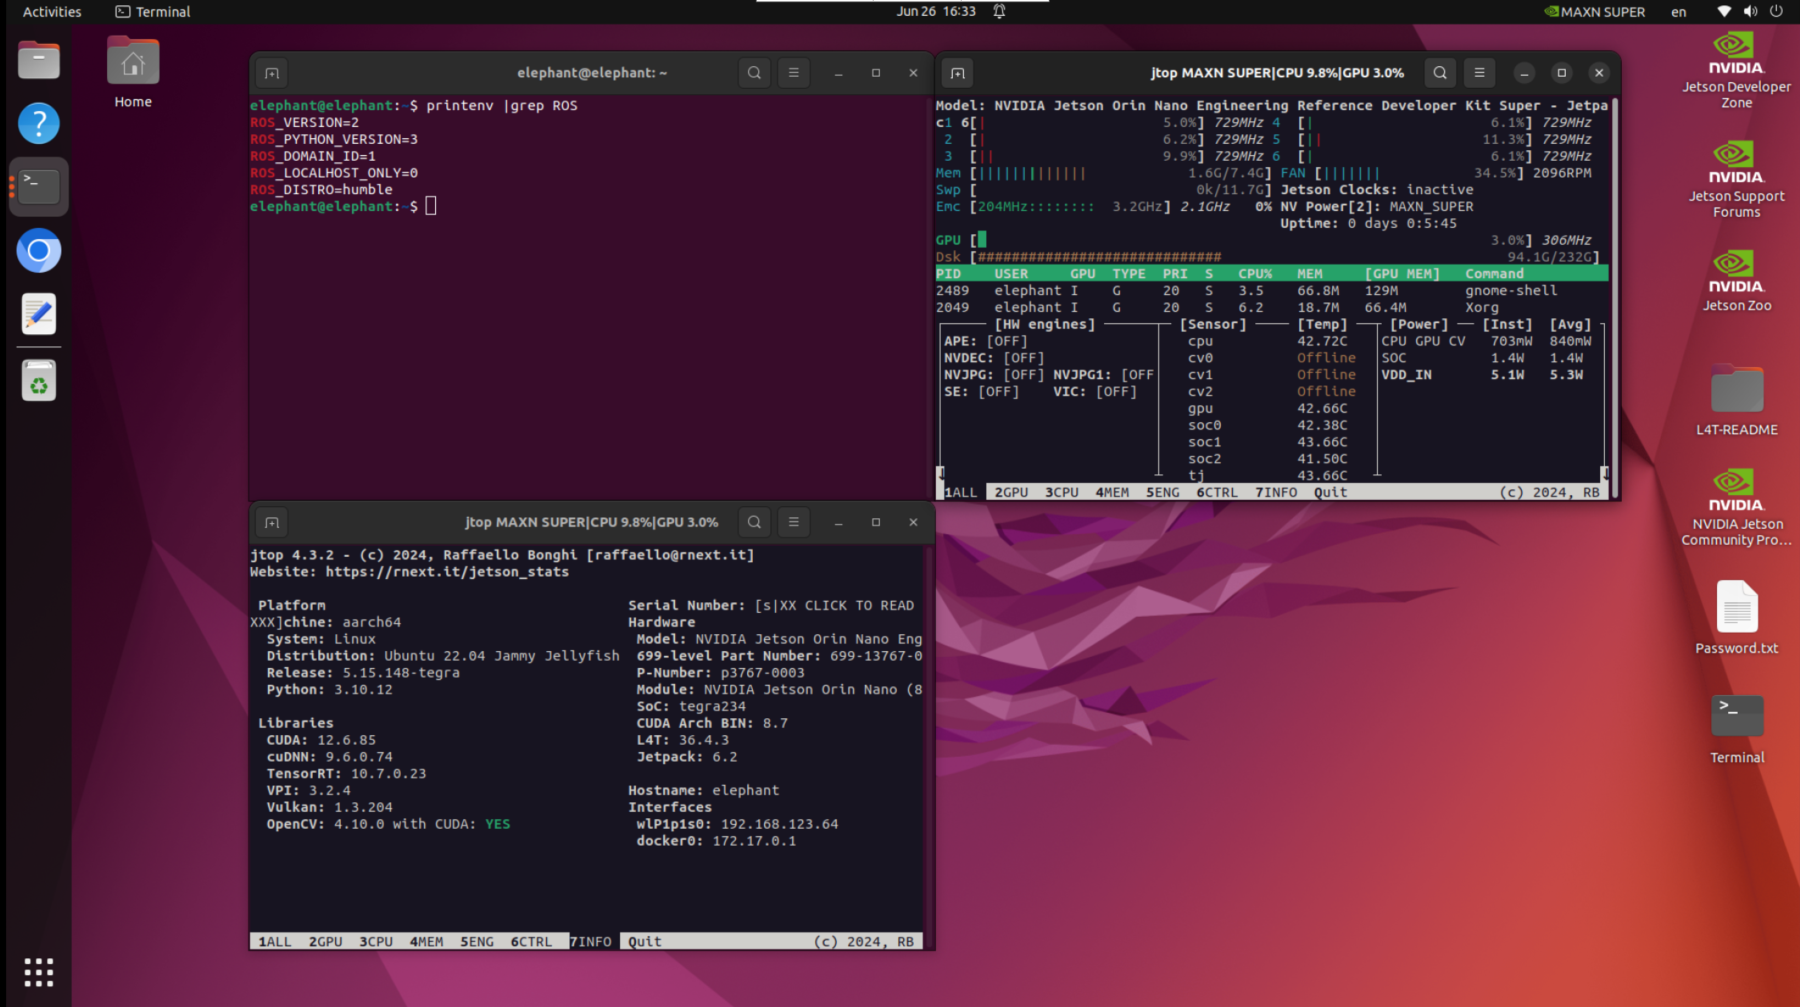Open the Activities overview
1800x1007 pixels.
coord(52,12)
